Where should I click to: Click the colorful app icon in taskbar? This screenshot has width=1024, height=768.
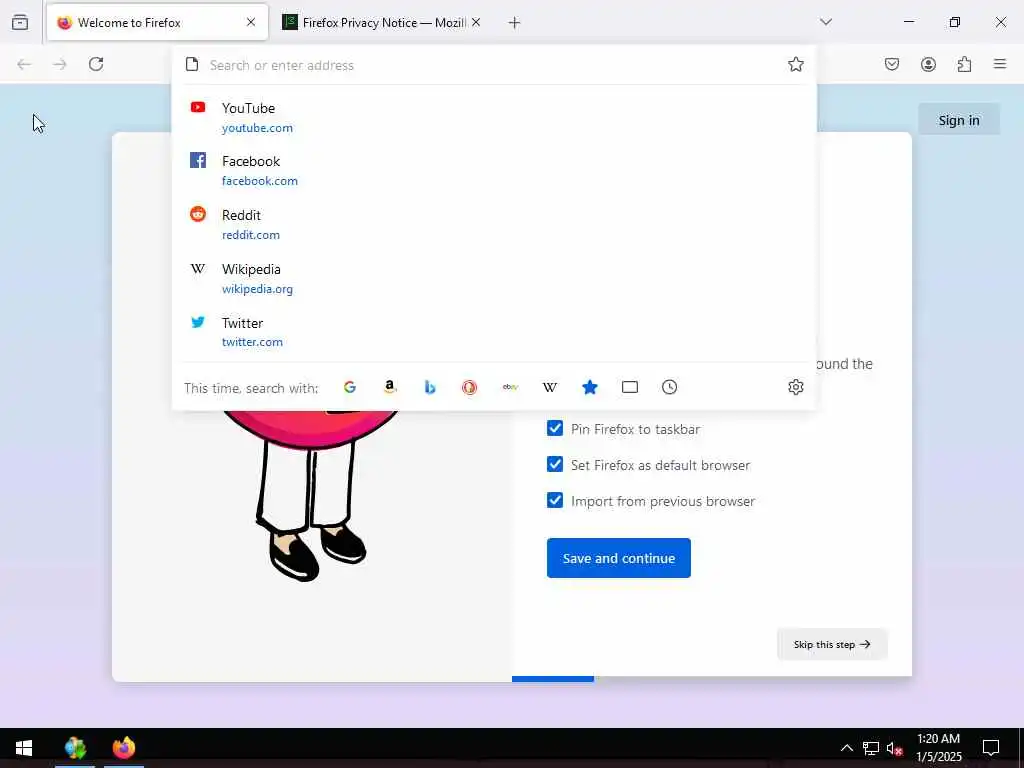click(75, 748)
